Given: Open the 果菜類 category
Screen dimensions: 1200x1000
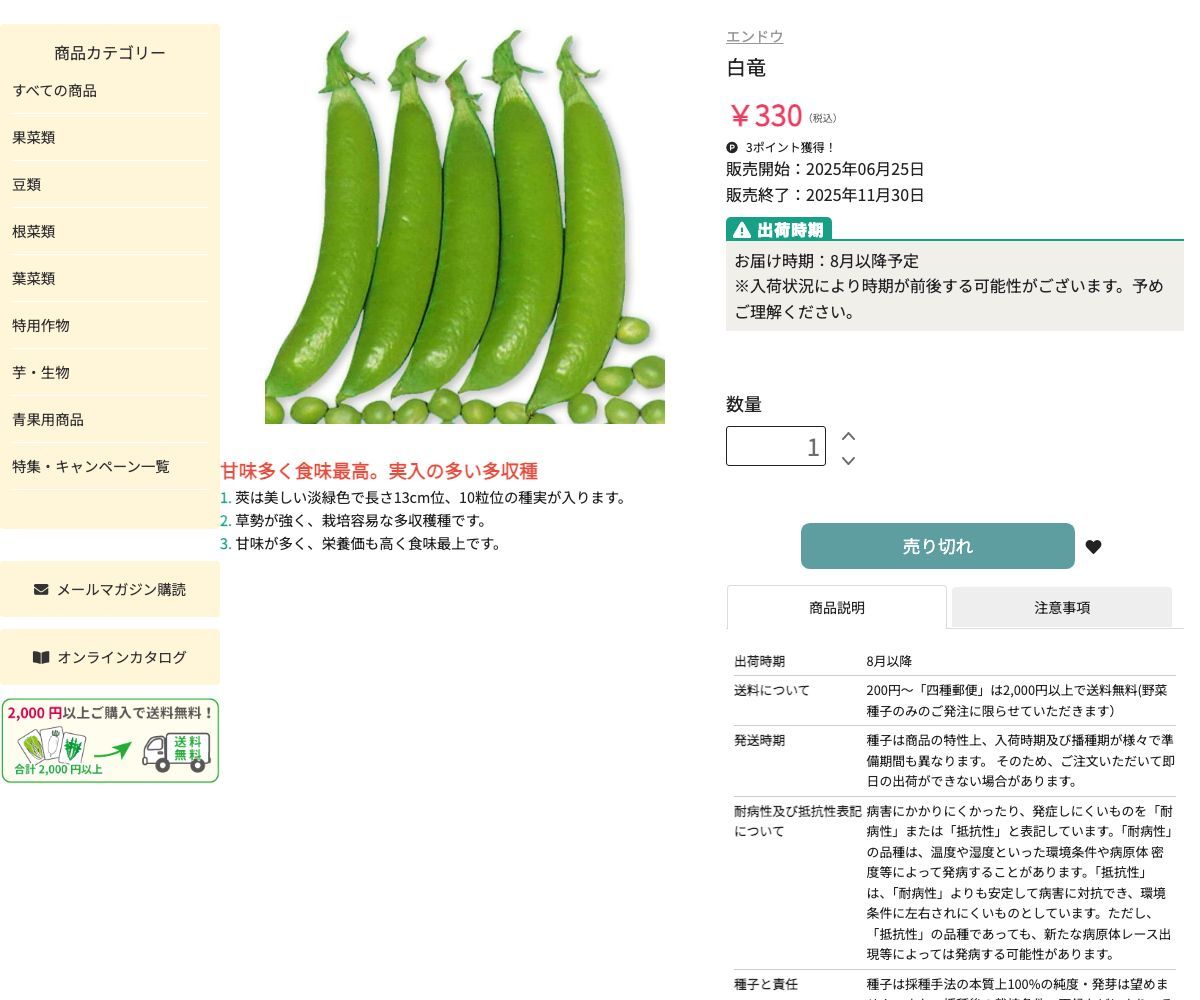Looking at the screenshot, I should (x=33, y=137).
